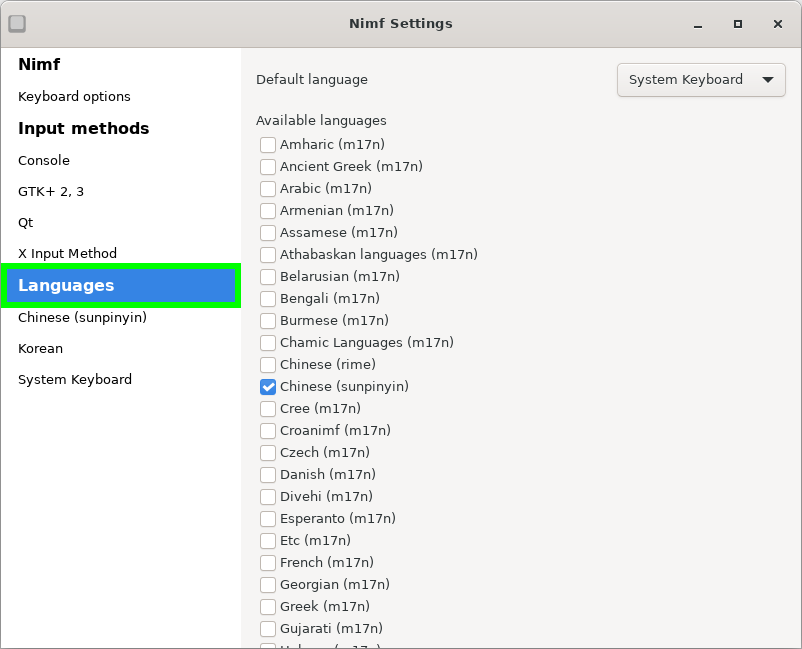Viewport: 802px width, 649px height.
Task: Close the Nimf Settings window
Action: (x=777, y=23)
